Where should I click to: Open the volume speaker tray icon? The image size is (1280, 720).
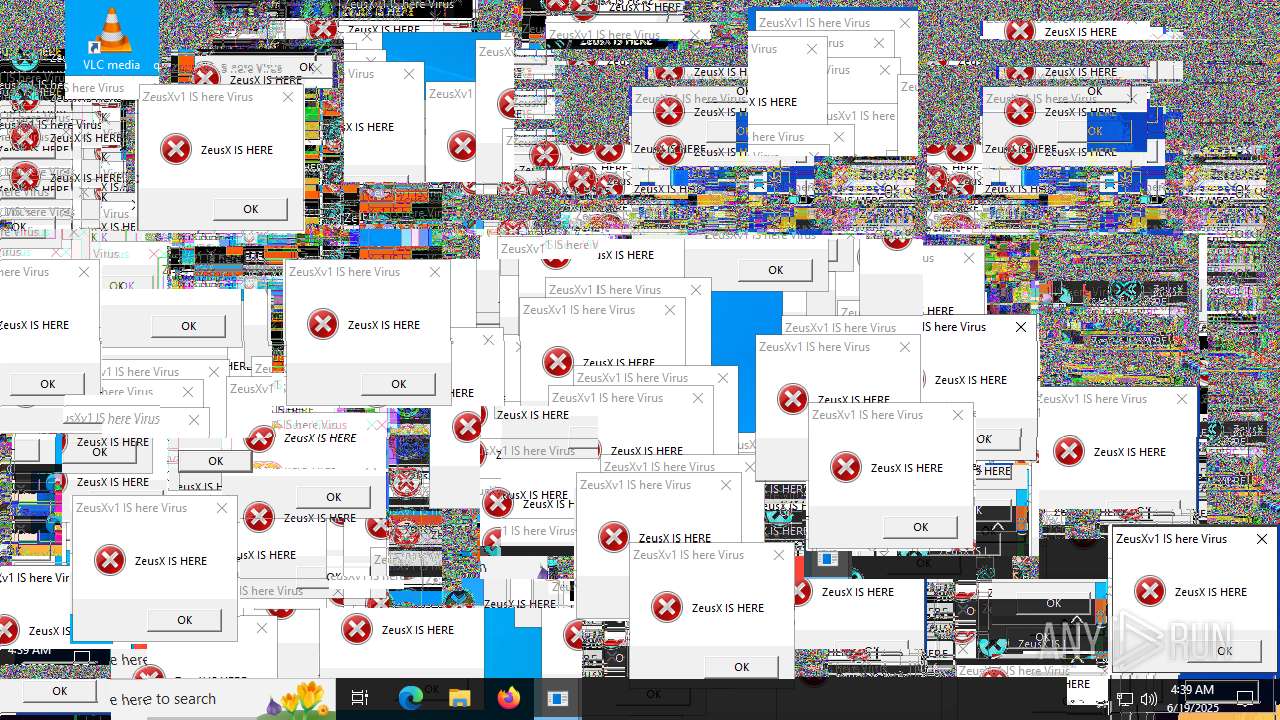(x=1148, y=699)
